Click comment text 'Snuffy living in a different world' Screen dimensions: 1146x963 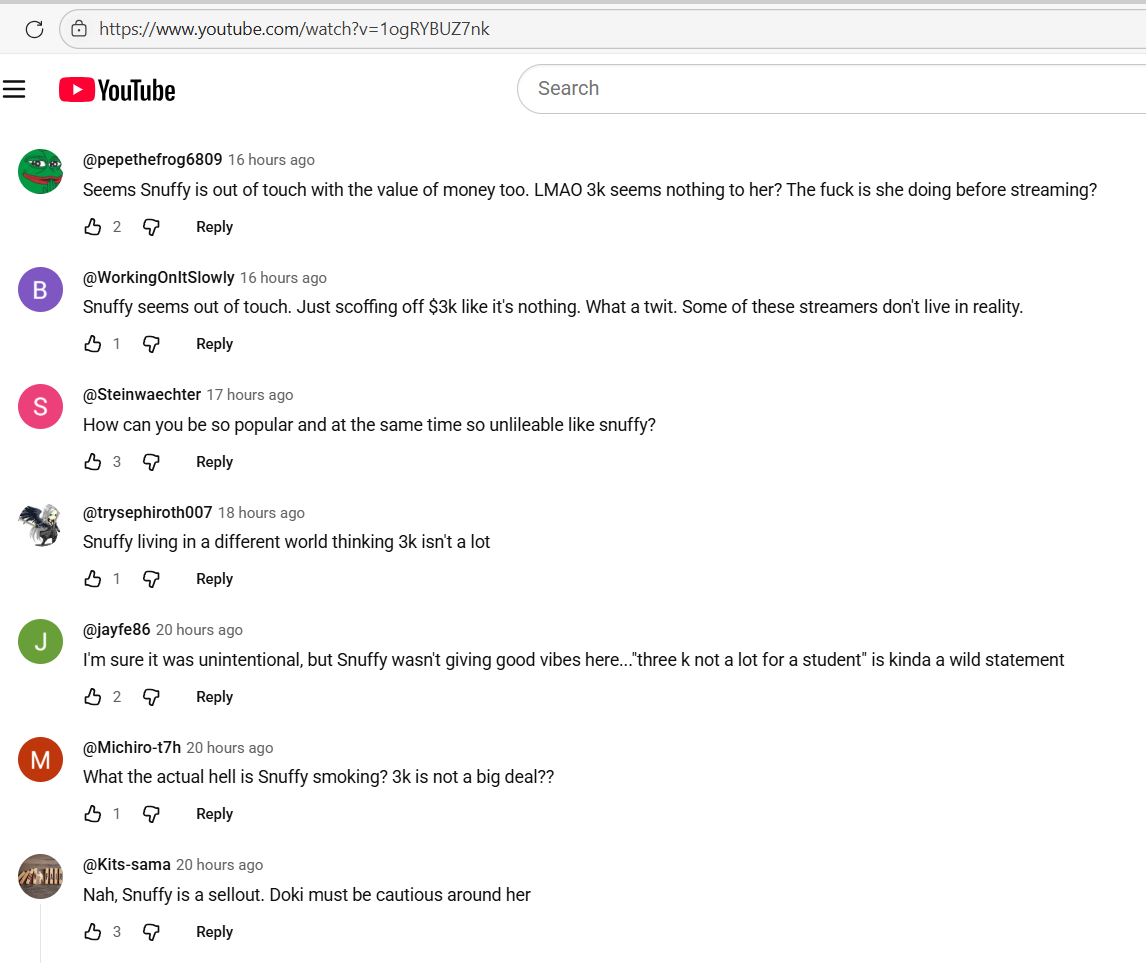click(x=286, y=542)
